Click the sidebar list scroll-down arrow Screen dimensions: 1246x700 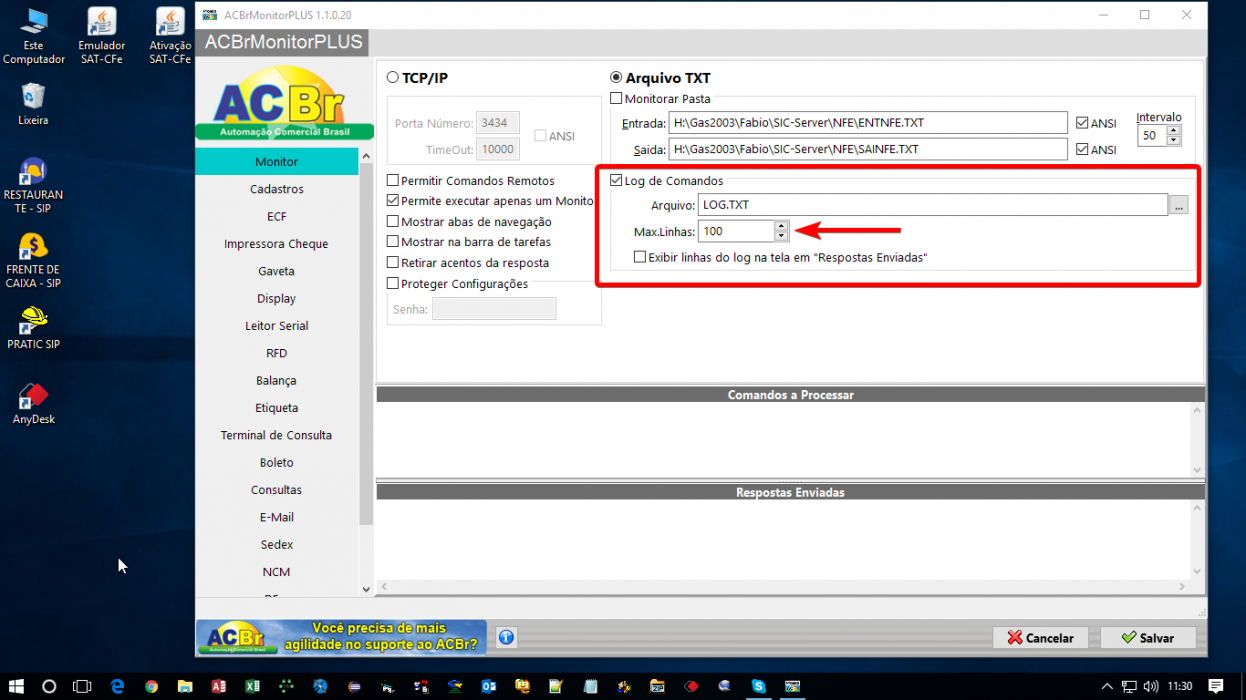pos(366,590)
